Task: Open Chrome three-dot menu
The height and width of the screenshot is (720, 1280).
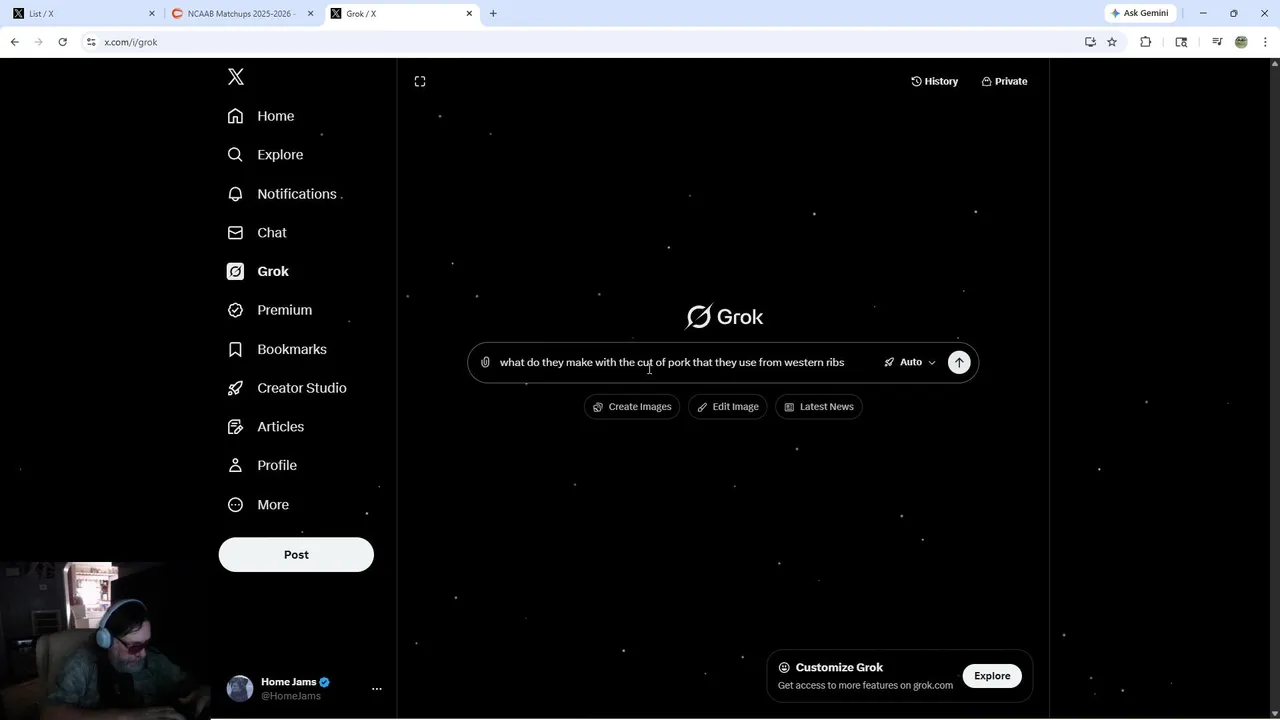Action: [x=1265, y=42]
